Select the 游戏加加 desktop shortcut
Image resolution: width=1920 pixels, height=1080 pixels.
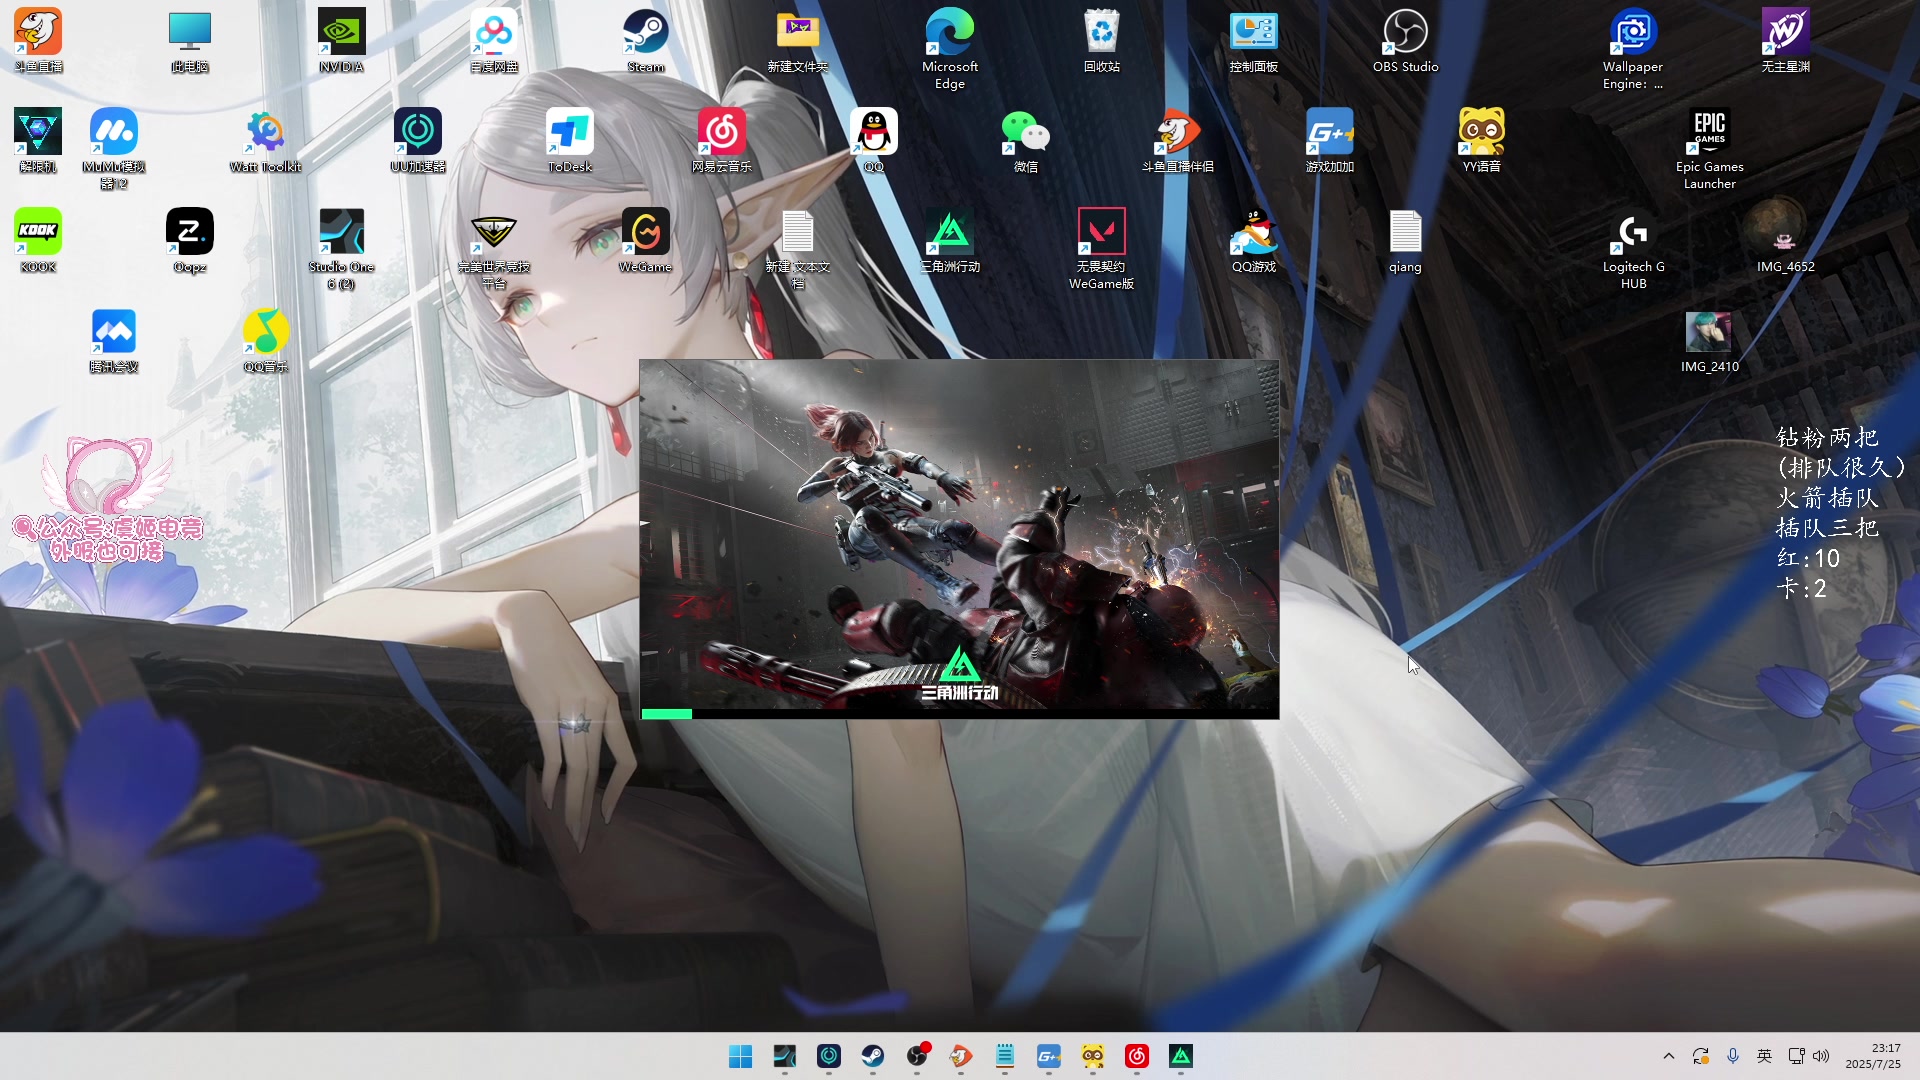[x=1330, y=141]
